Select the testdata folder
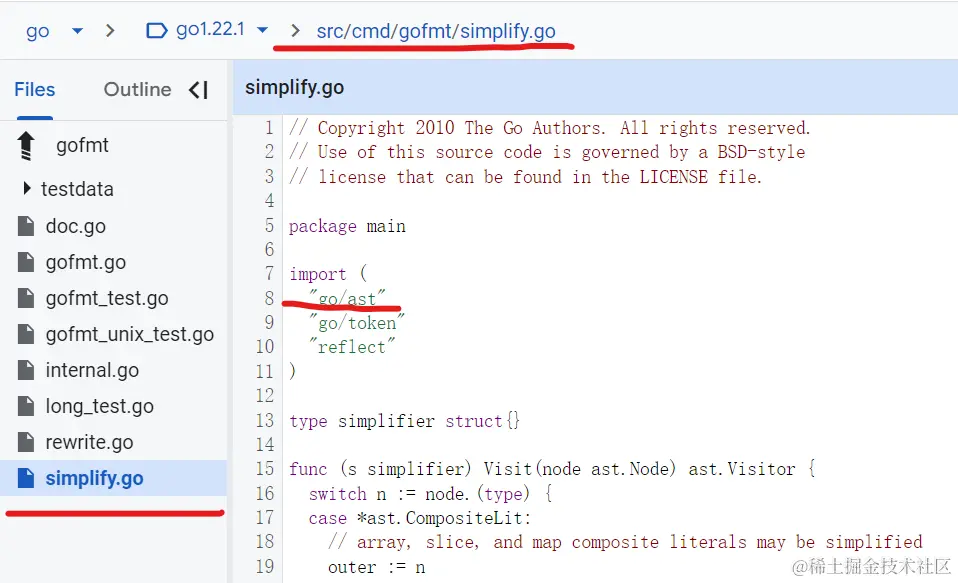 click(x=77, y=189)
